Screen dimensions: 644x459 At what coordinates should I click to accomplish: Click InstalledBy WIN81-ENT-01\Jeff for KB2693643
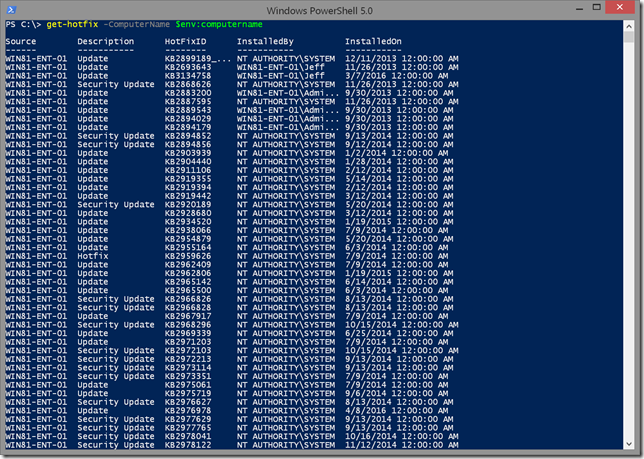pyautogui.click(x=281, y=67)
